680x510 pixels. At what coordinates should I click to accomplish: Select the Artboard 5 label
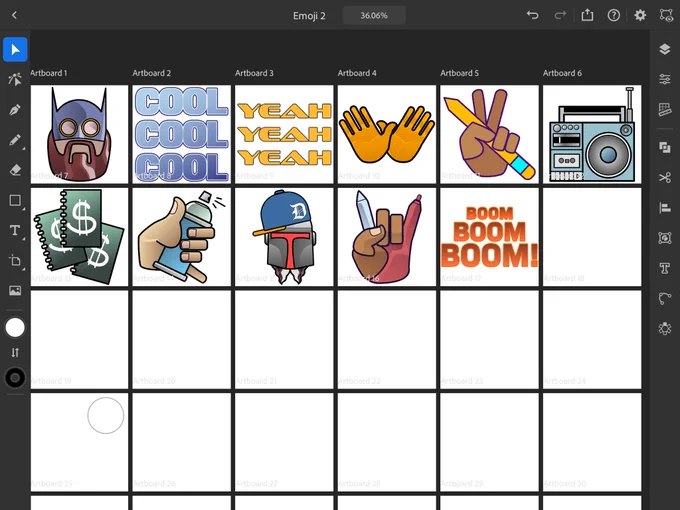[460, 73]
